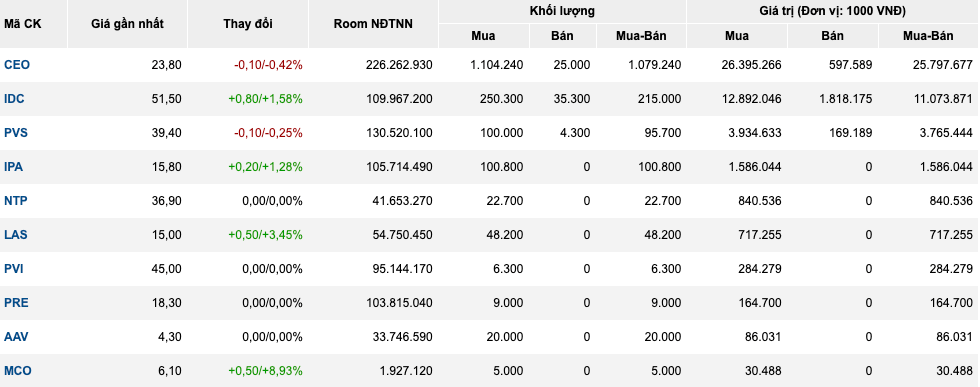Viewport: 980px width, 387px height.
Task: Open the AAV stock ticker link
Action: click(x=16, y=337)
